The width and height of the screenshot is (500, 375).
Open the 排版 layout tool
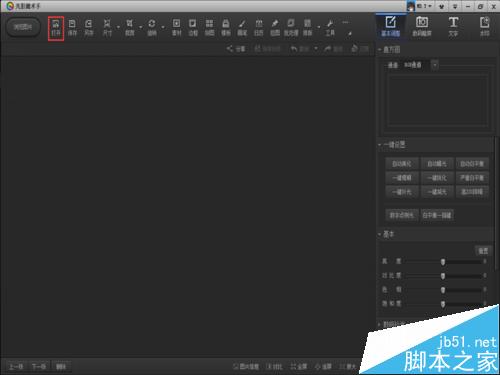coord(307,28)
